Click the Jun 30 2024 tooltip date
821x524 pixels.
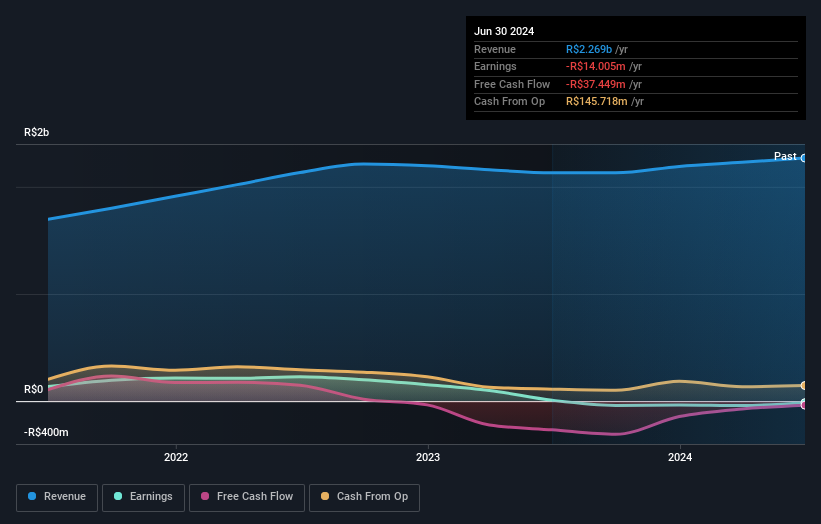click(x=504, y=31)
